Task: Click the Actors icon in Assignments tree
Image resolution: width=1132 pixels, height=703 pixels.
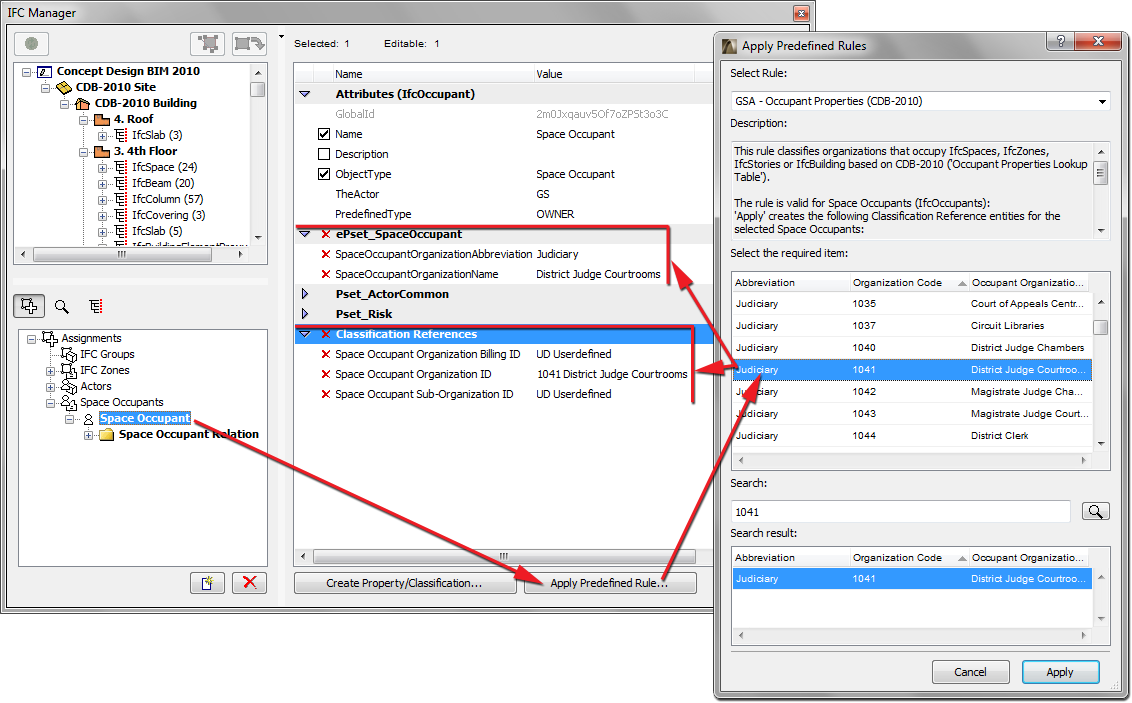Action: (x=69, y=387)
